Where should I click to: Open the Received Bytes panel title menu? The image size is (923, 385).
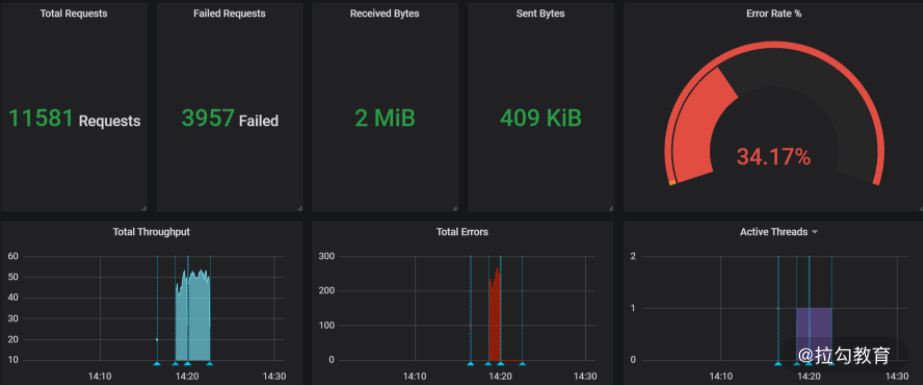click(384, 13)
